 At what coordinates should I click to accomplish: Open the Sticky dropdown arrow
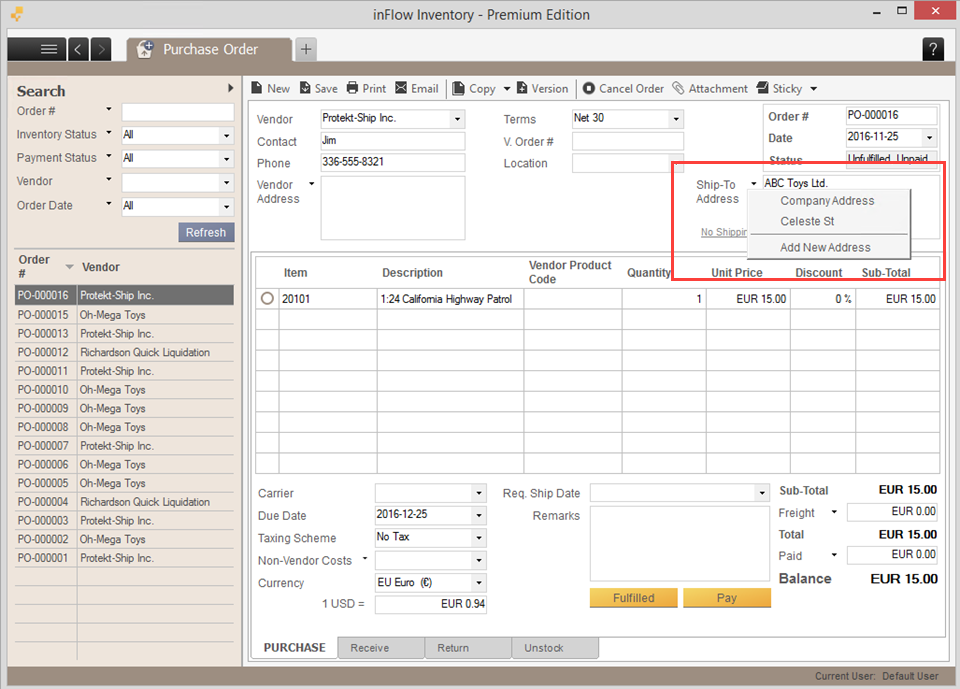[x=814, y=89]
